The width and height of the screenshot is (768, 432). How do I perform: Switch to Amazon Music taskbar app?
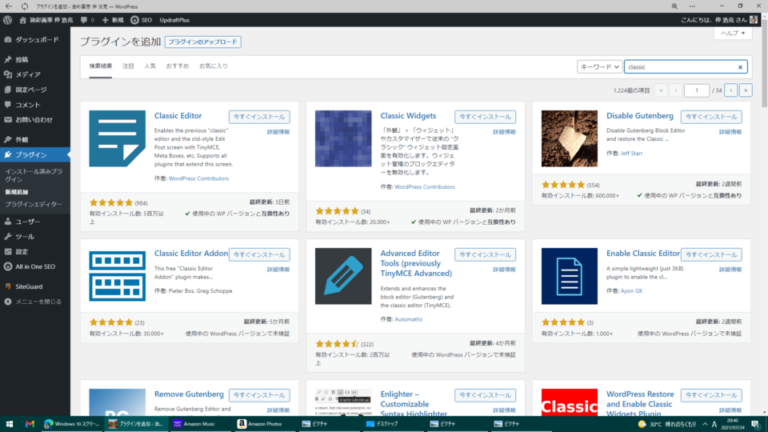199,424
